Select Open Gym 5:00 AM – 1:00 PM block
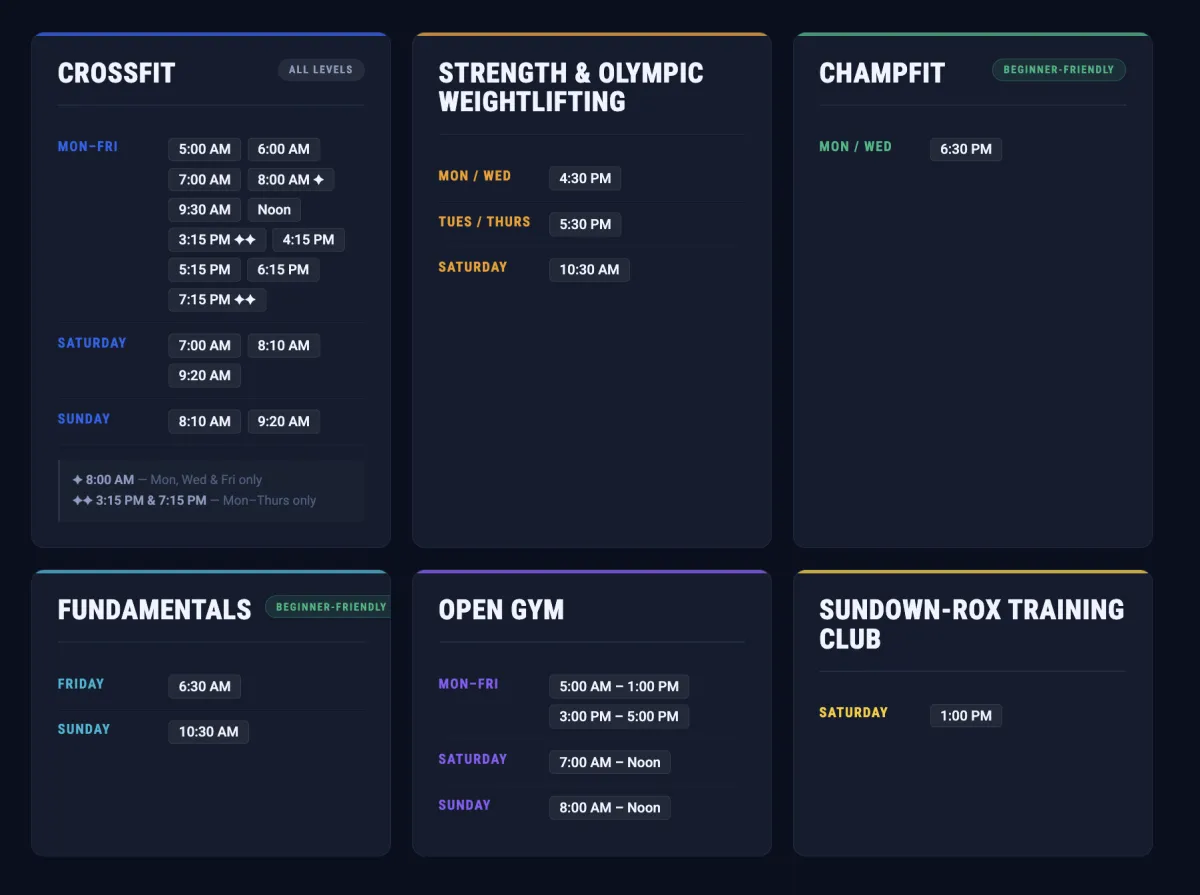This screenshot has height=895, width=1200. click(619, 686)
